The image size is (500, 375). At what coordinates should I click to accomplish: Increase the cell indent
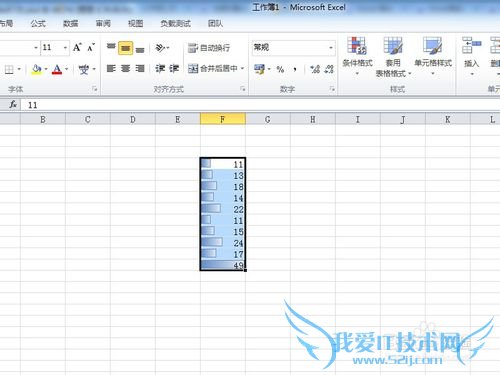point(174,69)
